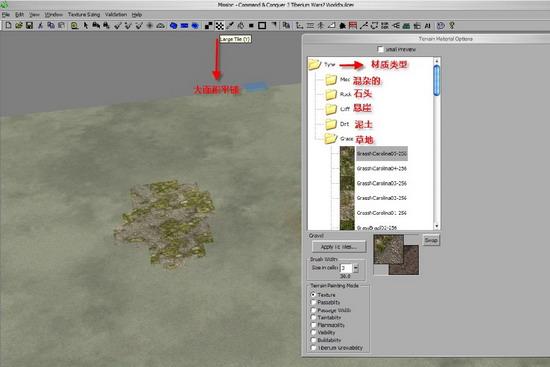This screenshot has height=367, width=550.
Task: Select the highlighted GrassCarolina texture entry
Action: [x=382, y=154]
